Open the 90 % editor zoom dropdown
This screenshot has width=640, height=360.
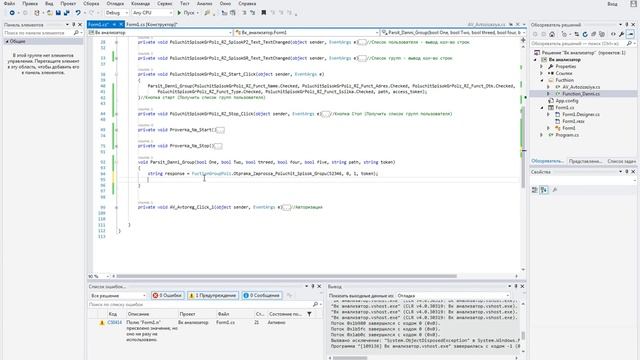[98, 276]
